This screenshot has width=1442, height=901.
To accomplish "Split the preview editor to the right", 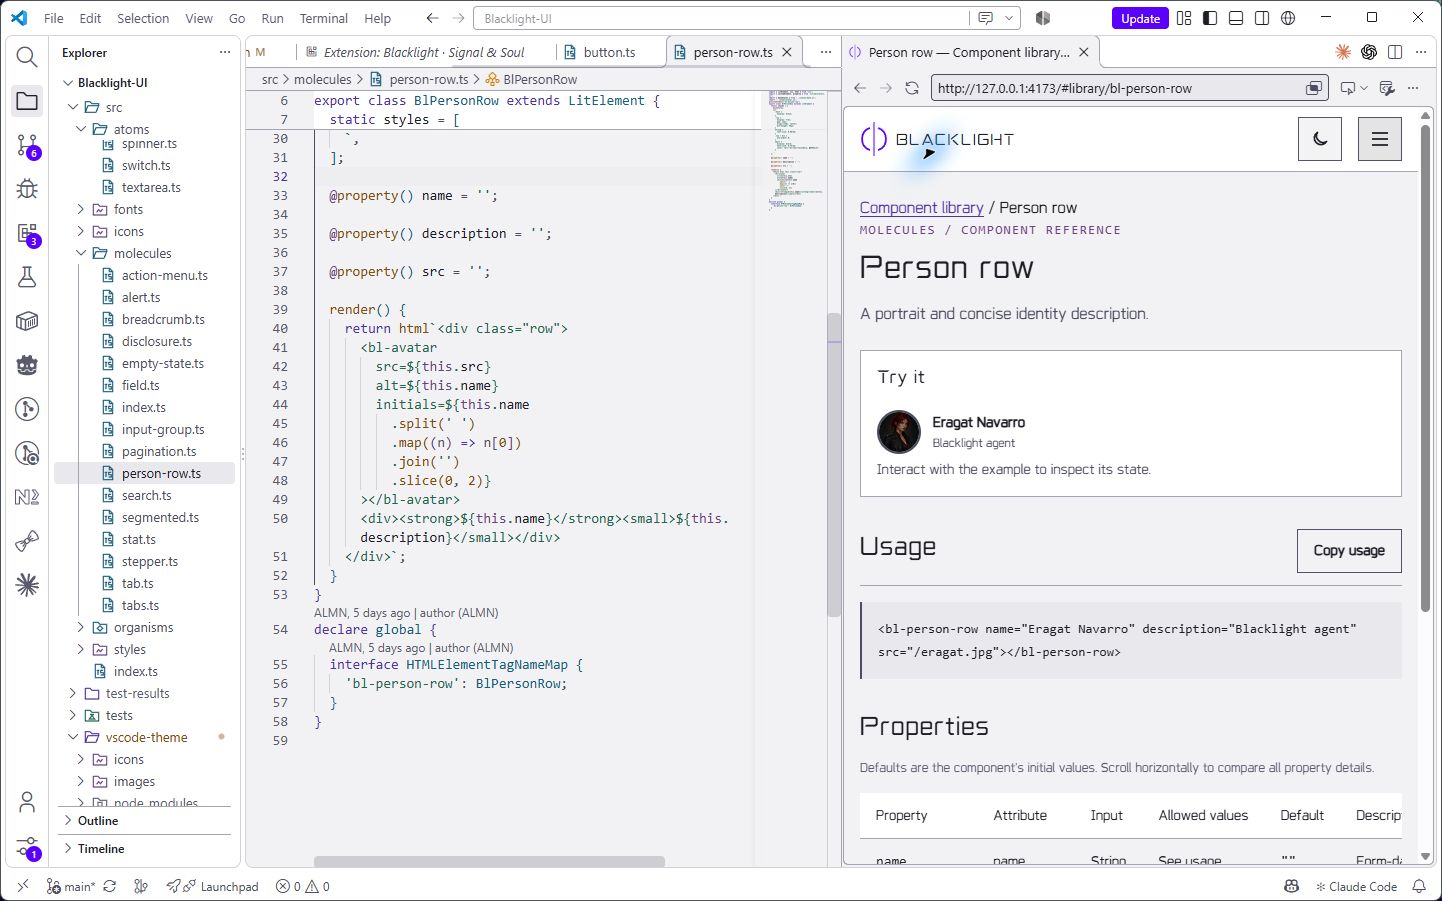I will click(x=1395, y=52).
